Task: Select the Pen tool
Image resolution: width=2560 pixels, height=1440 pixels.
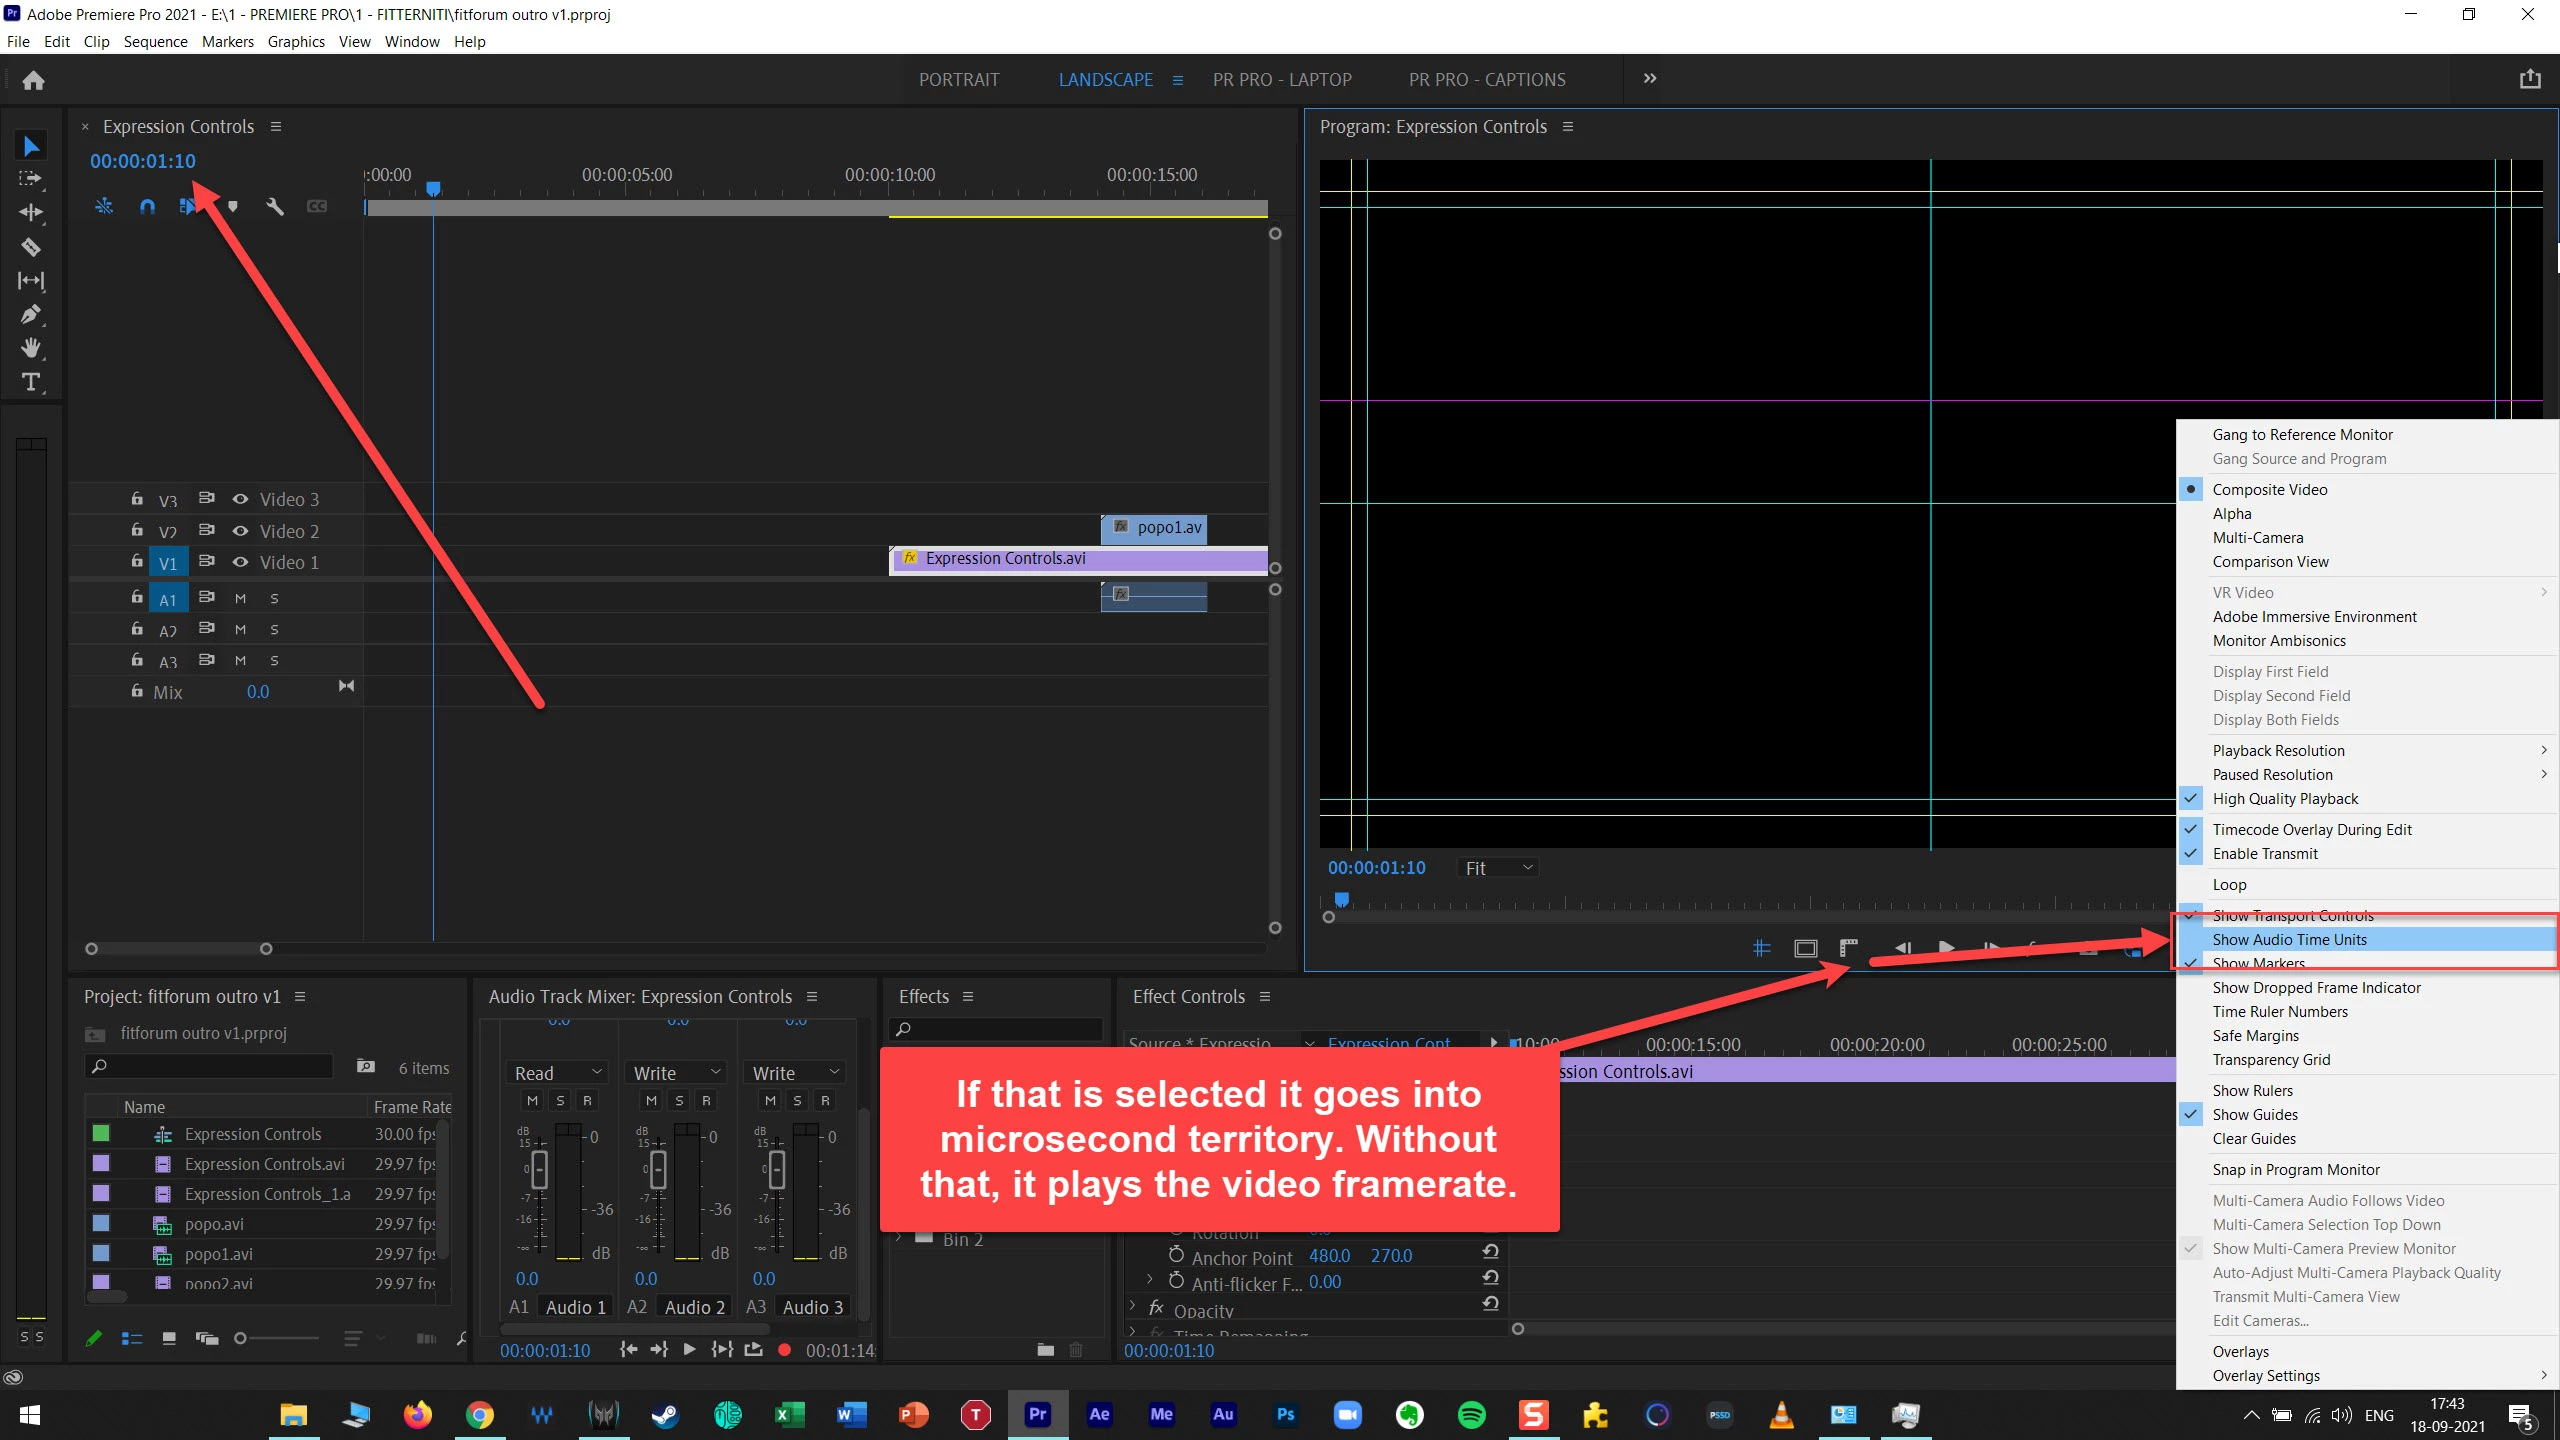Action: point(31,315)
